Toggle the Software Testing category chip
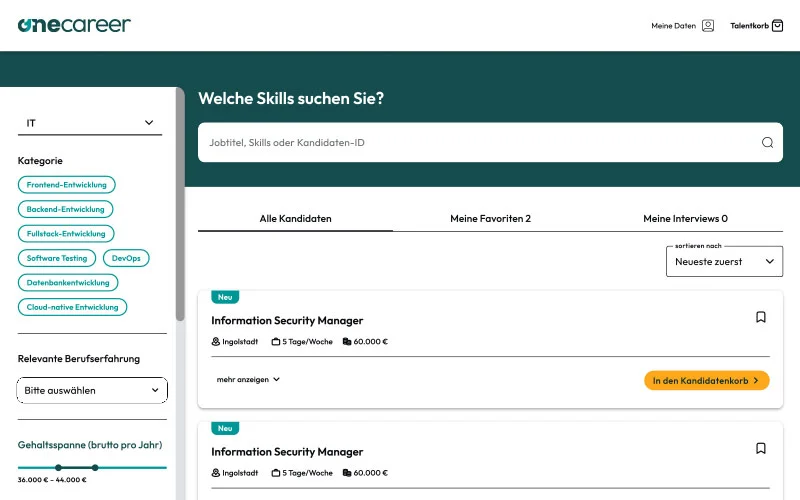The image size is (800, 500). (57, 258)
